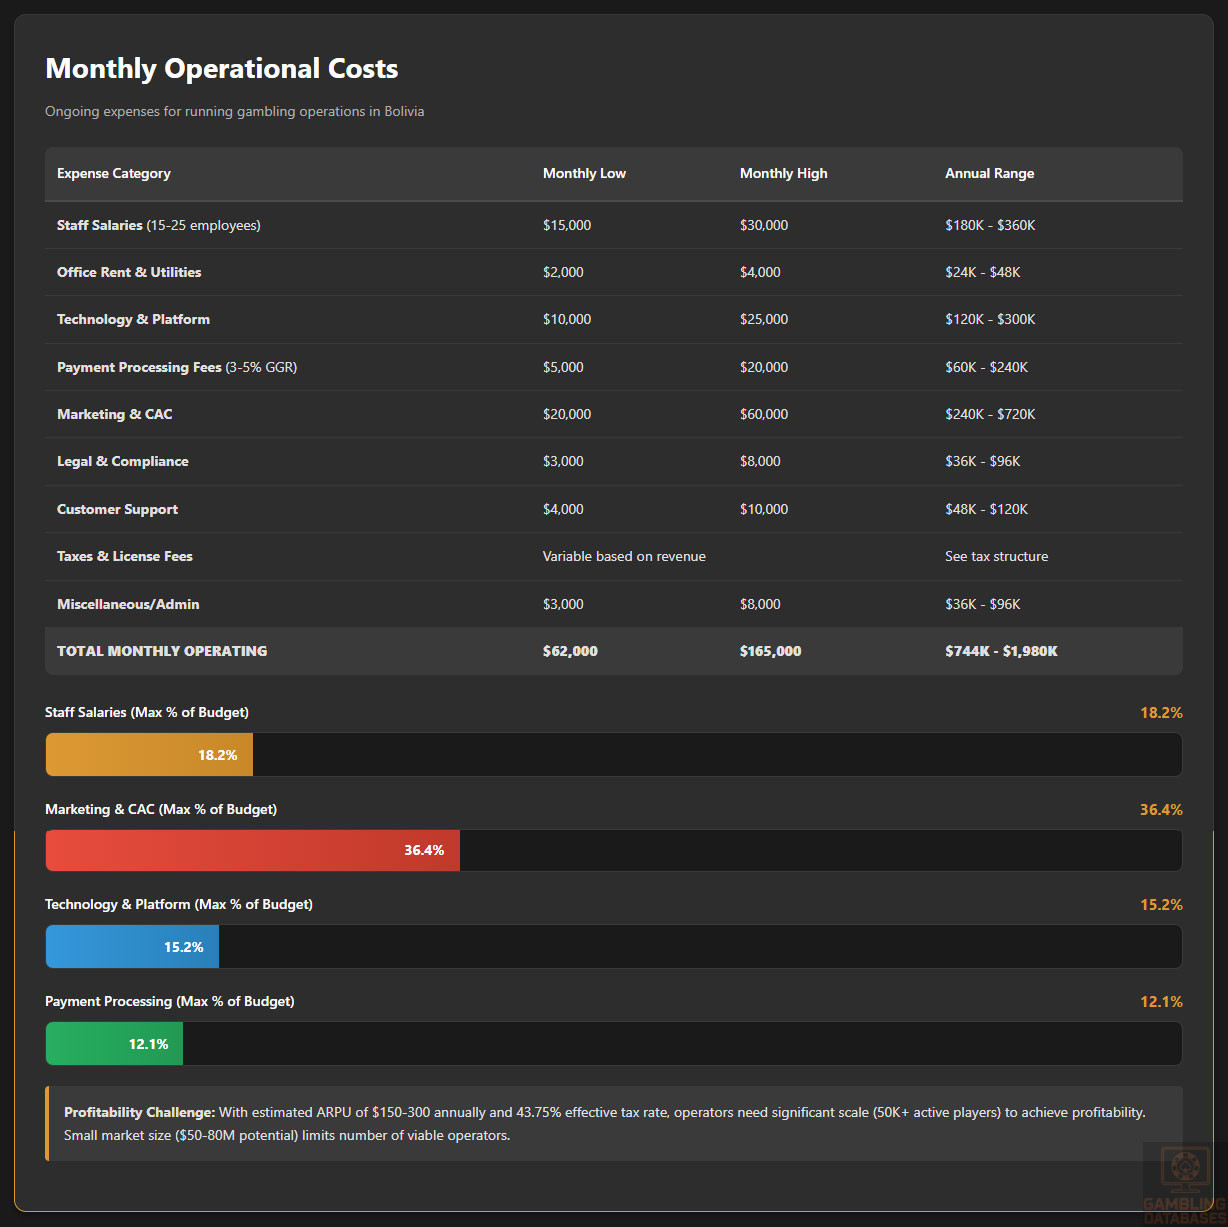
Task: Click the Customer Support row label
Action: (117, 509)
